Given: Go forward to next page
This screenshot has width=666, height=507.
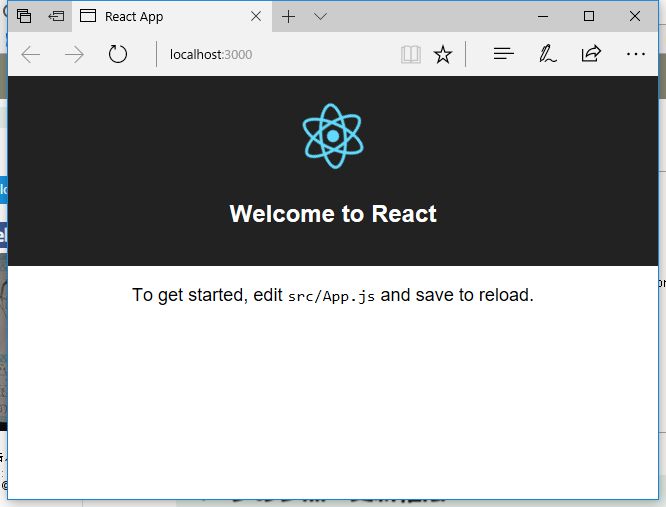Looking at the screenshot, I should pos(74,54).
